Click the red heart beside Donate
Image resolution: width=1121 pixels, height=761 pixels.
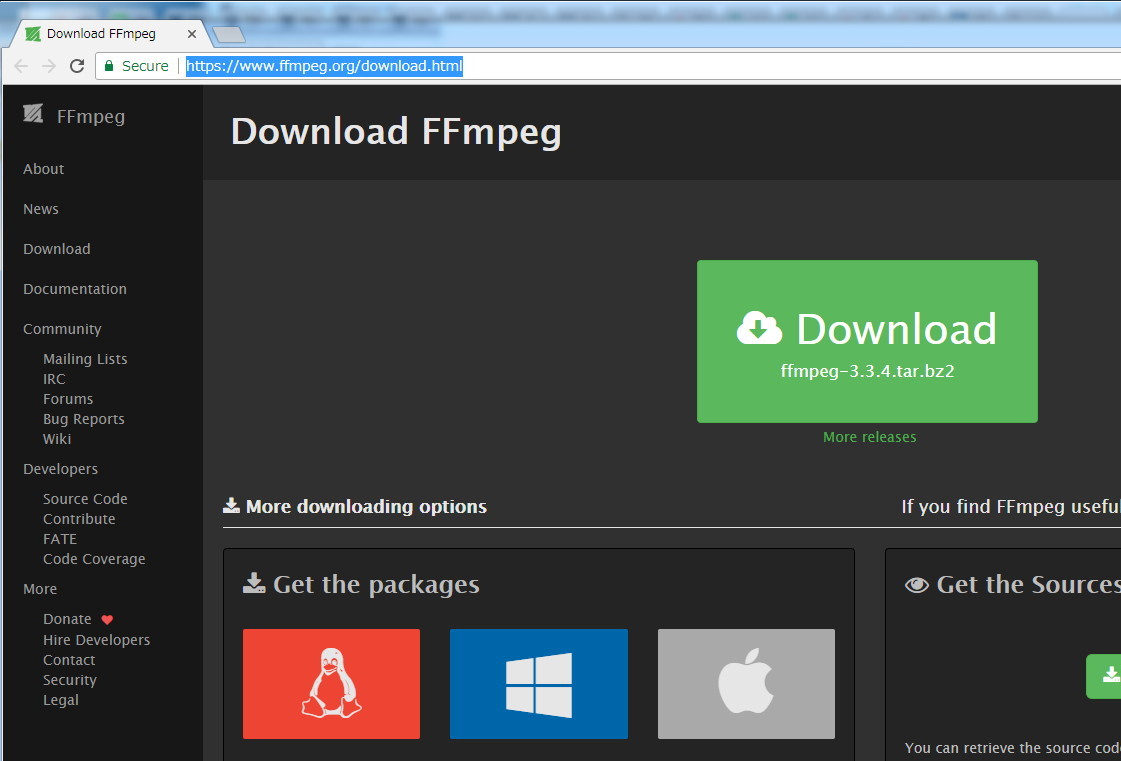tap(107, 620)
